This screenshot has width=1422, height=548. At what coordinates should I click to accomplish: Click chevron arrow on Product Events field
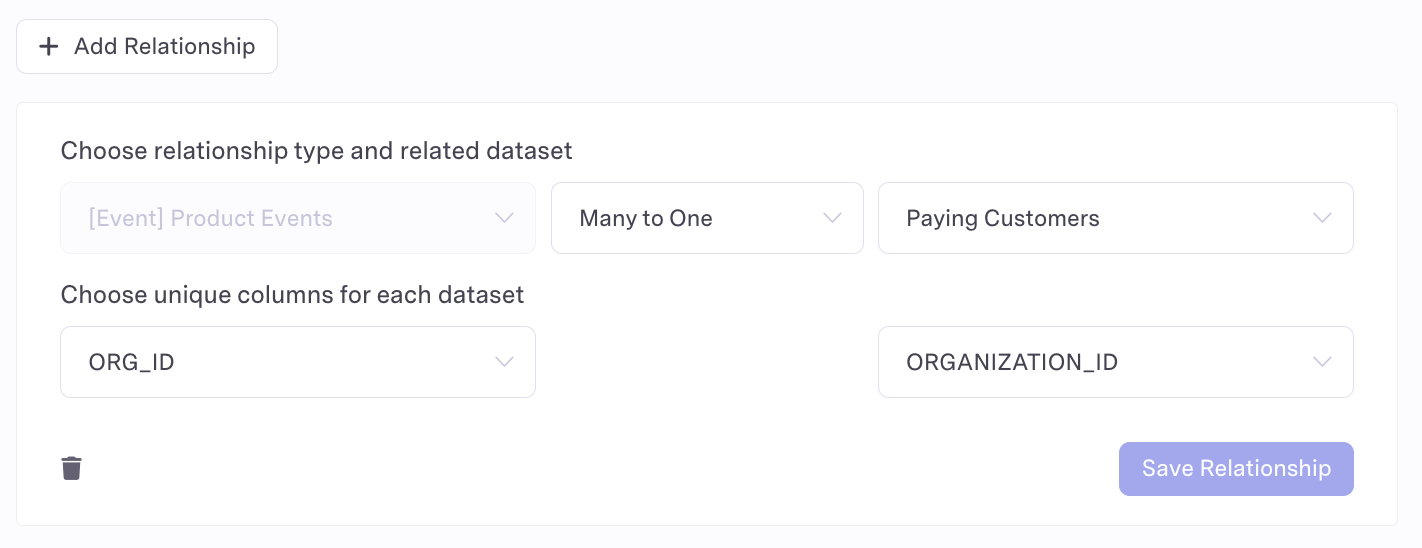[504, 218]
